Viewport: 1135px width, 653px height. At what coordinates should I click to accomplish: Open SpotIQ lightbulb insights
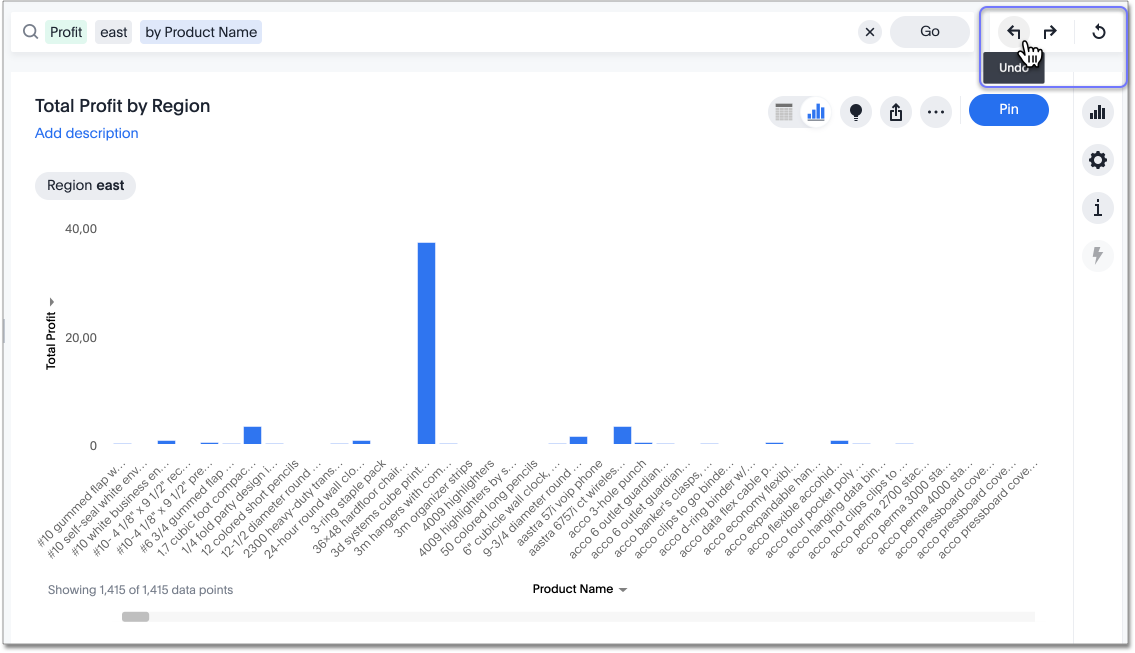[855, 112]
